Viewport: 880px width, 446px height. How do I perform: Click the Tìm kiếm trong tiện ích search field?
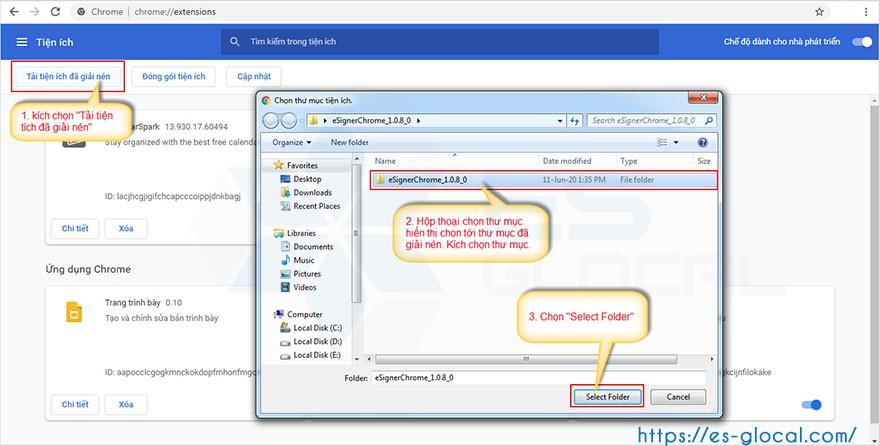click(439, 42)
